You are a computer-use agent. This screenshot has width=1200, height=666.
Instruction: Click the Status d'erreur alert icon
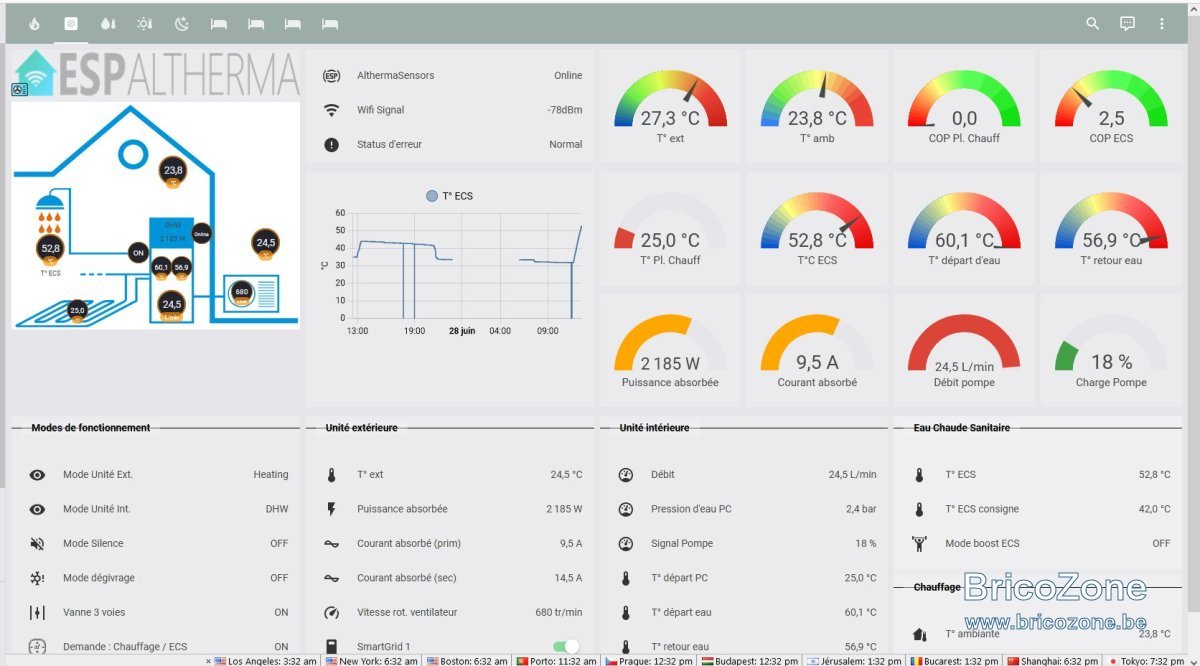pos(332,144)
